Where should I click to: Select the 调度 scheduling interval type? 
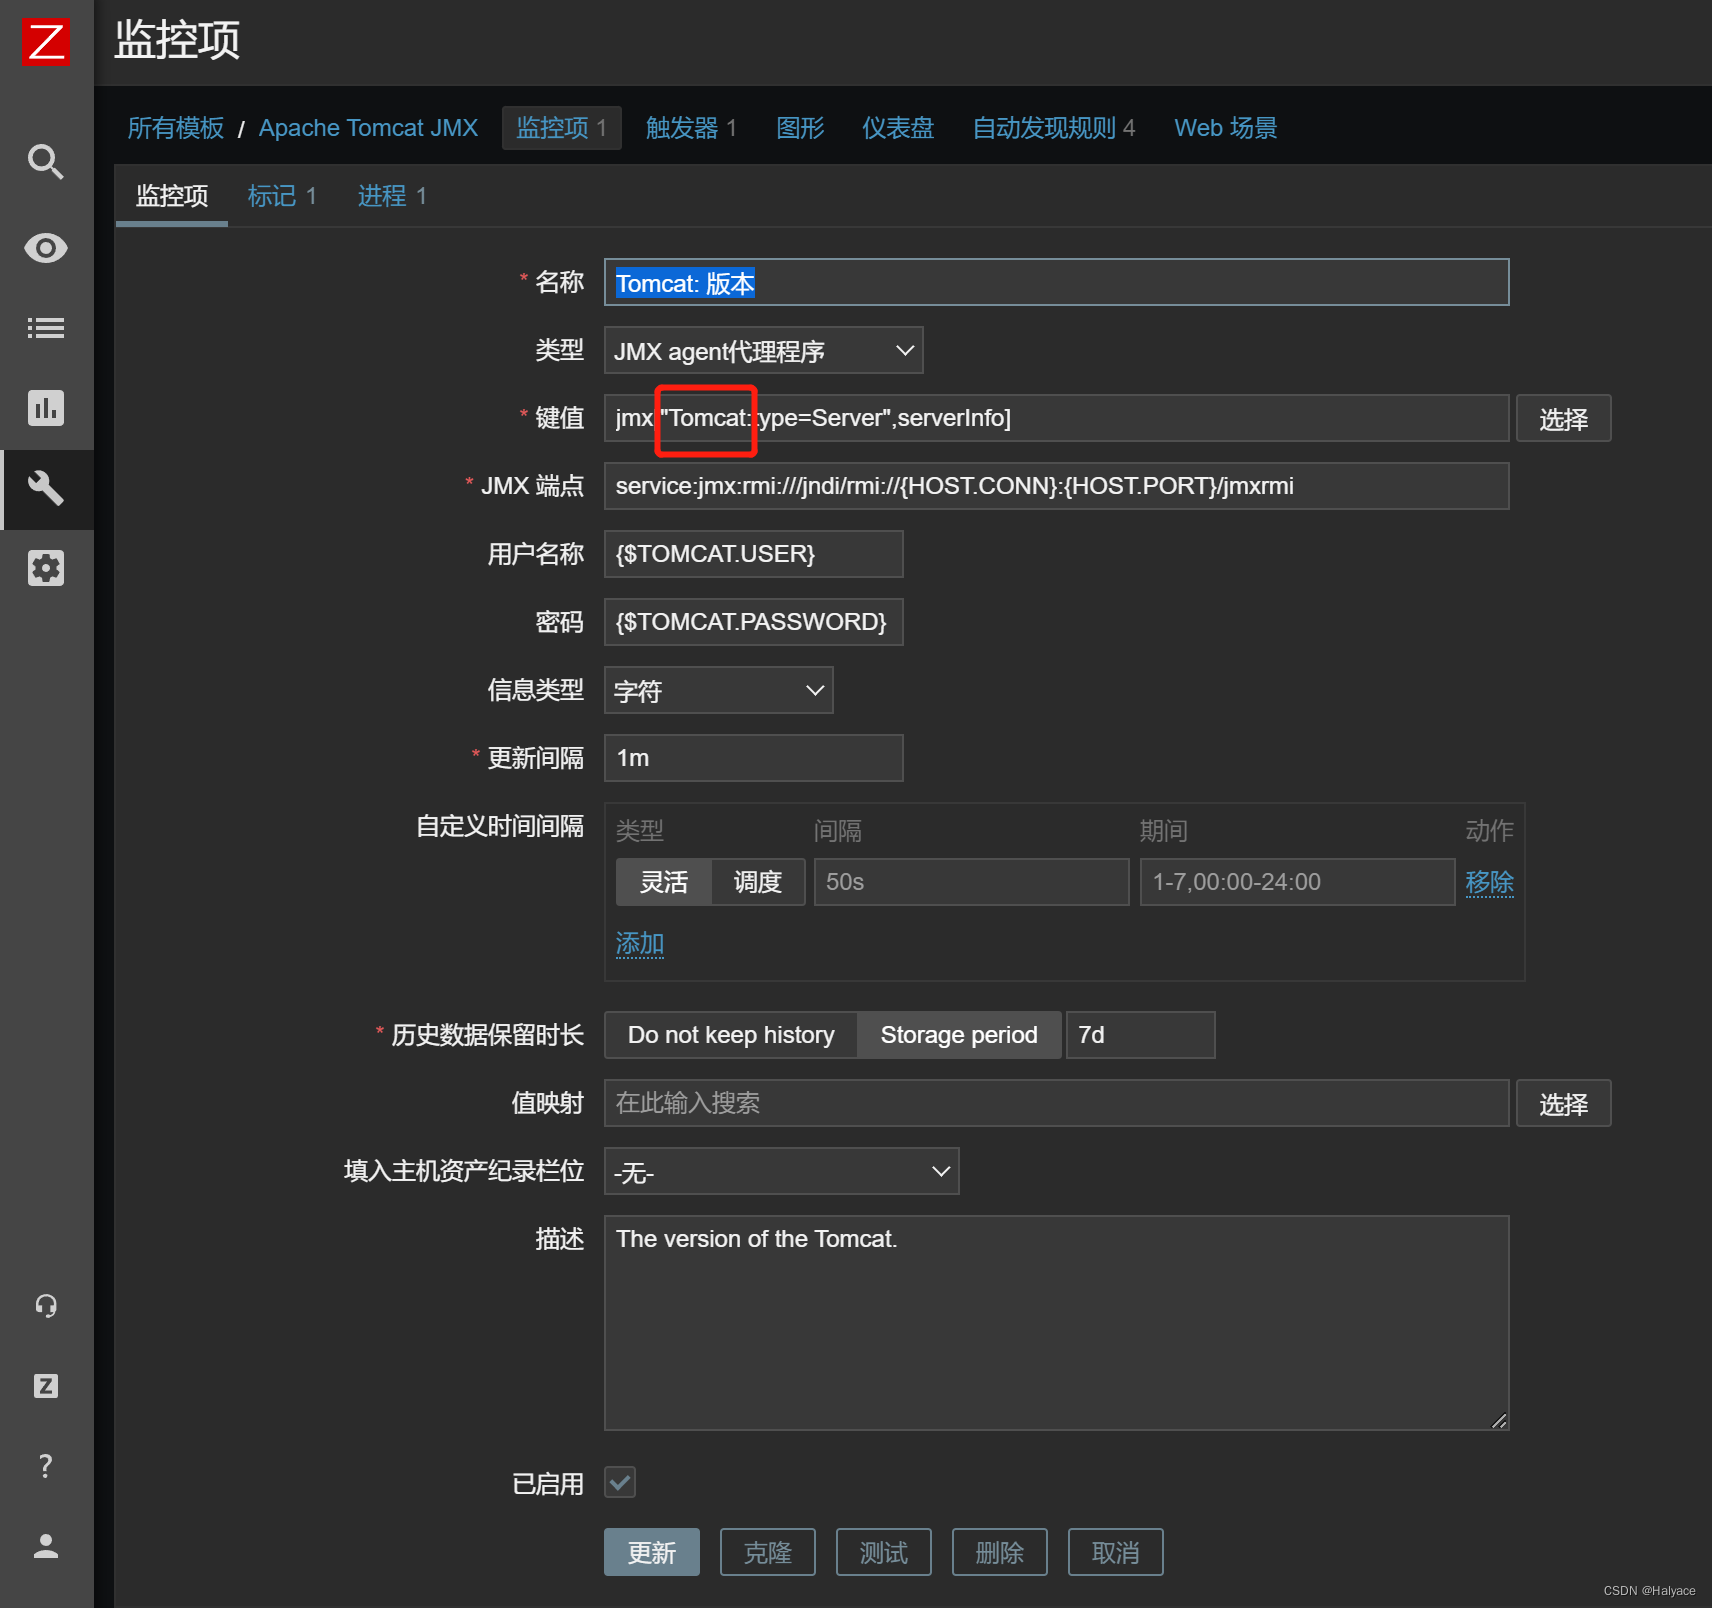[758, 882]
